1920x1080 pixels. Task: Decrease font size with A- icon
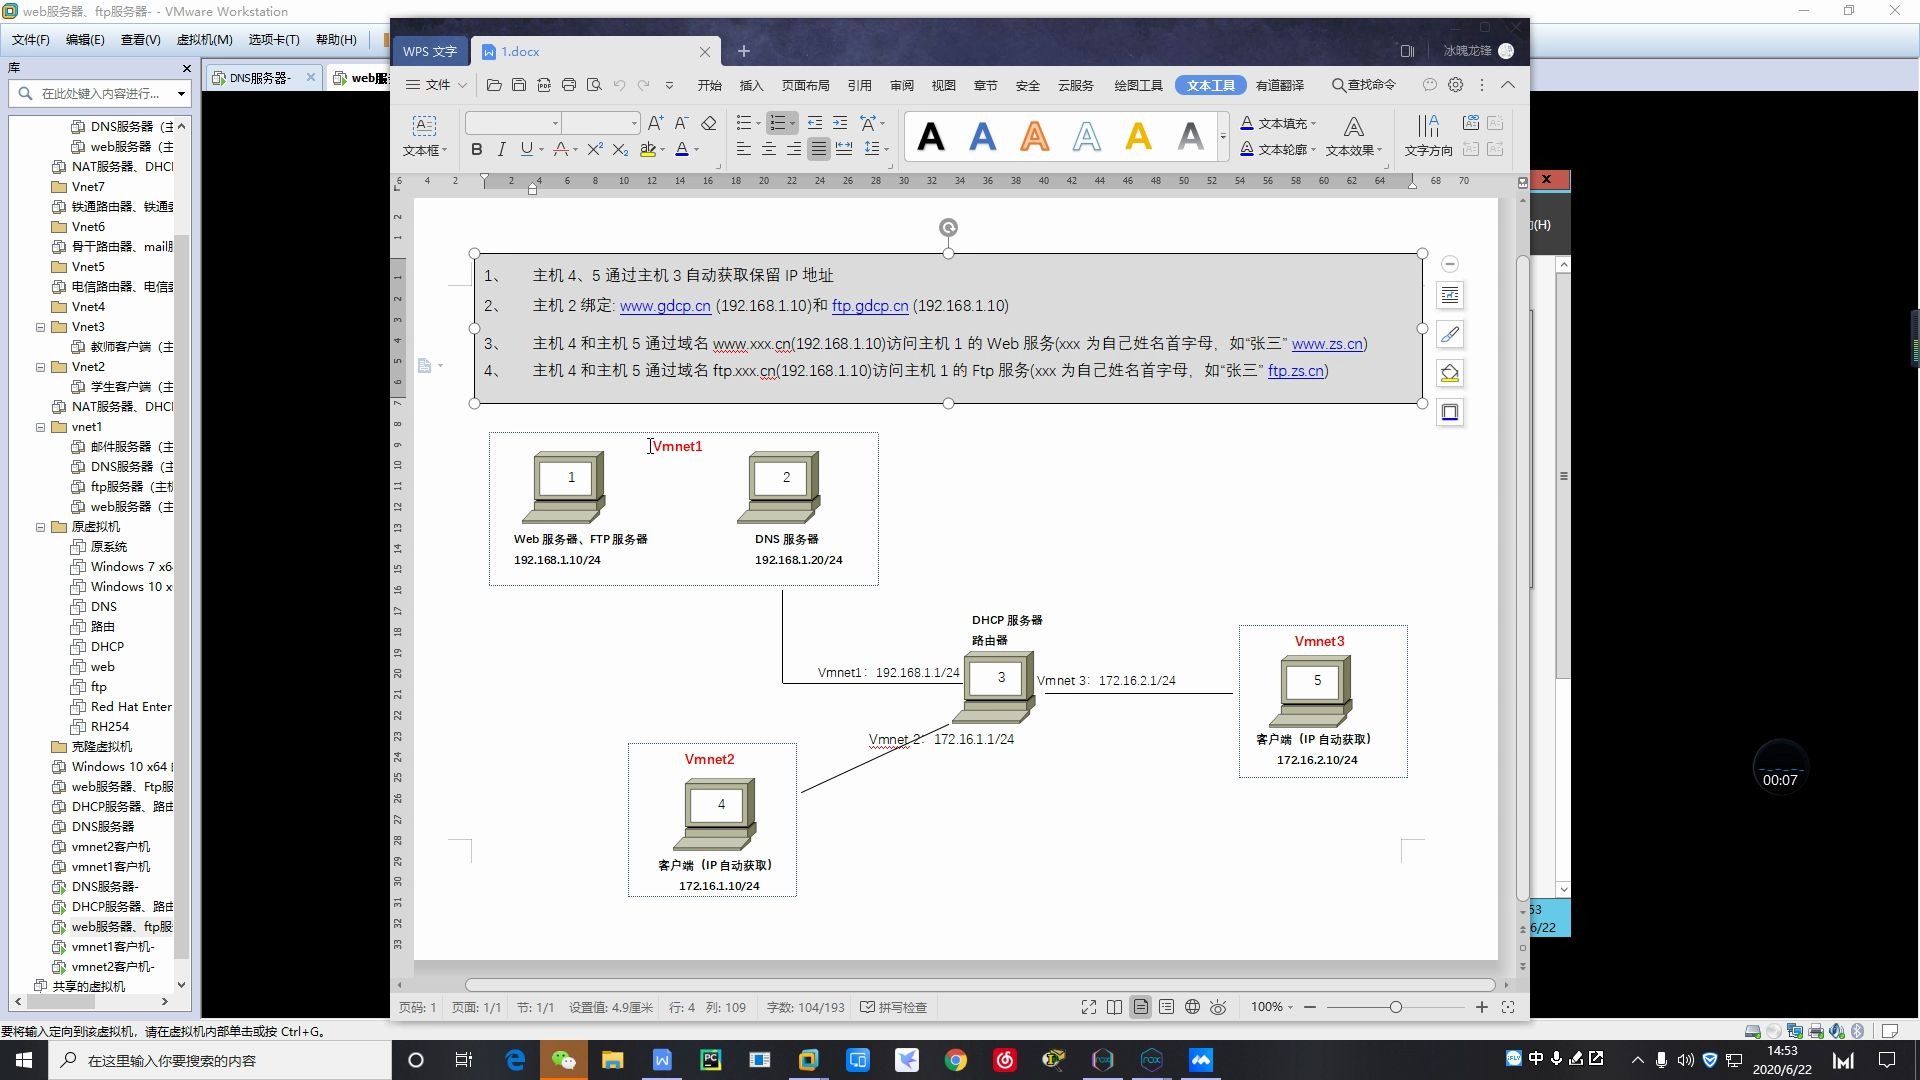681,123
